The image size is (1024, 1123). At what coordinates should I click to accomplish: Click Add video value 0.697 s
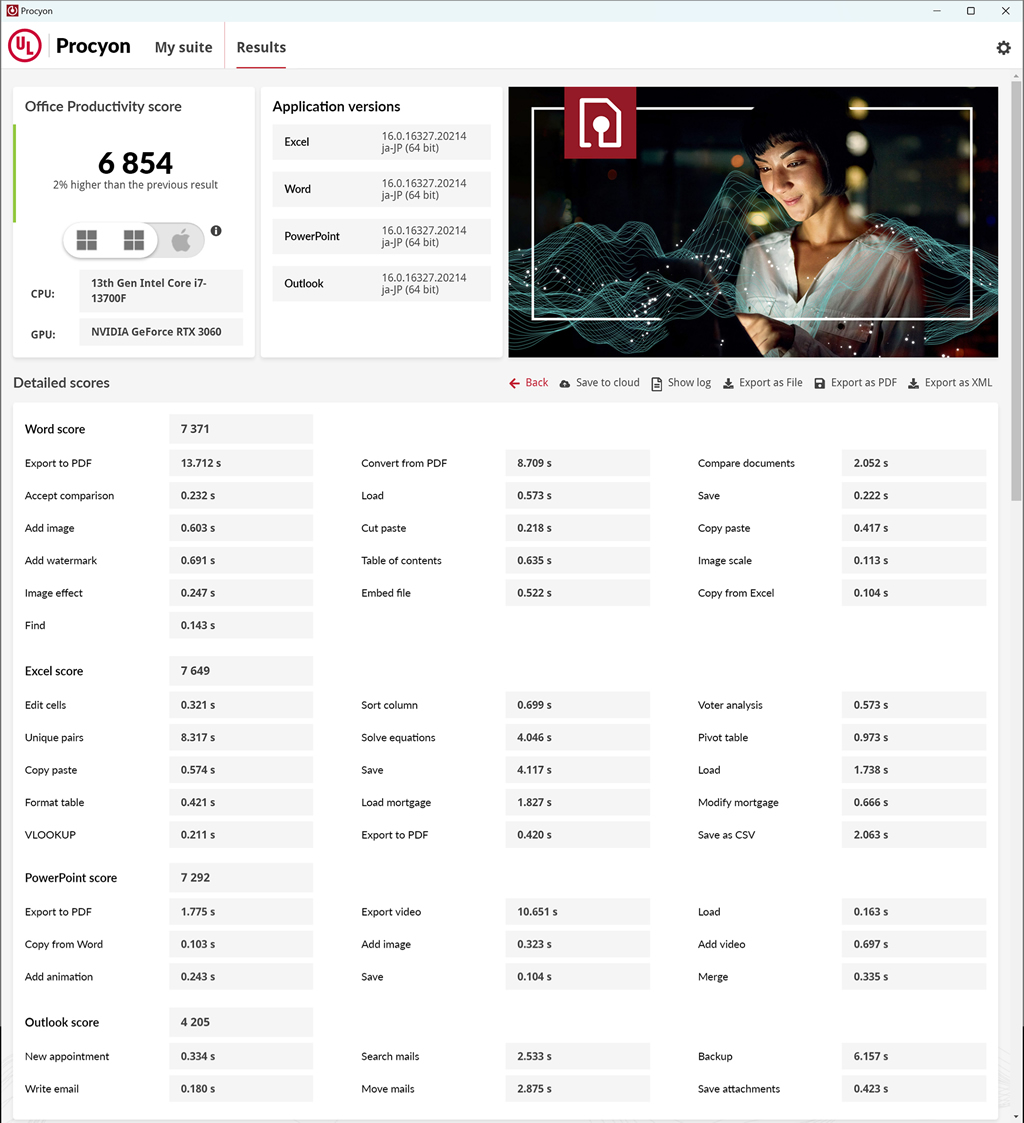(x=914, y=944)
